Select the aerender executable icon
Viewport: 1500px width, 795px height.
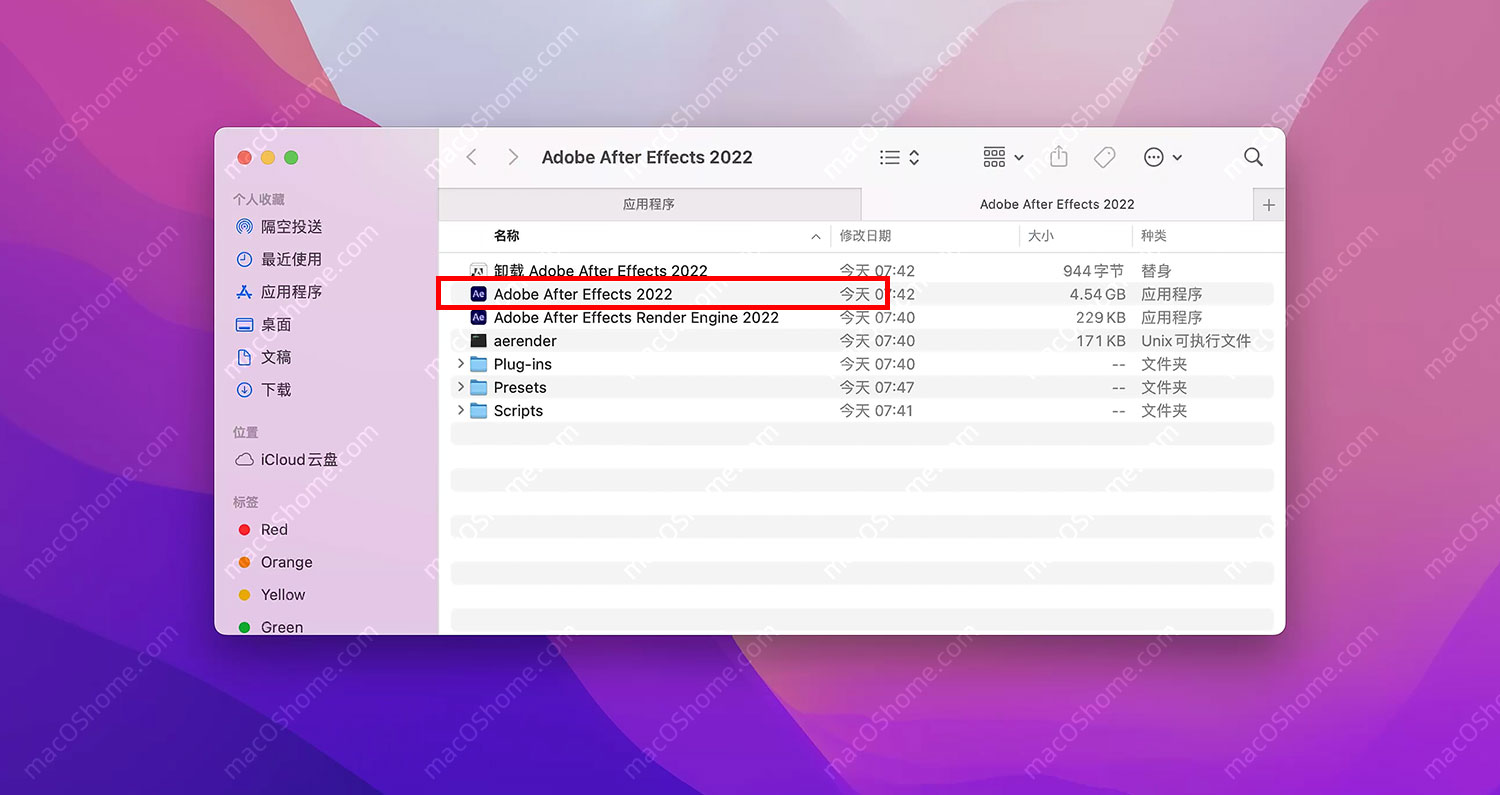[478, 341]
